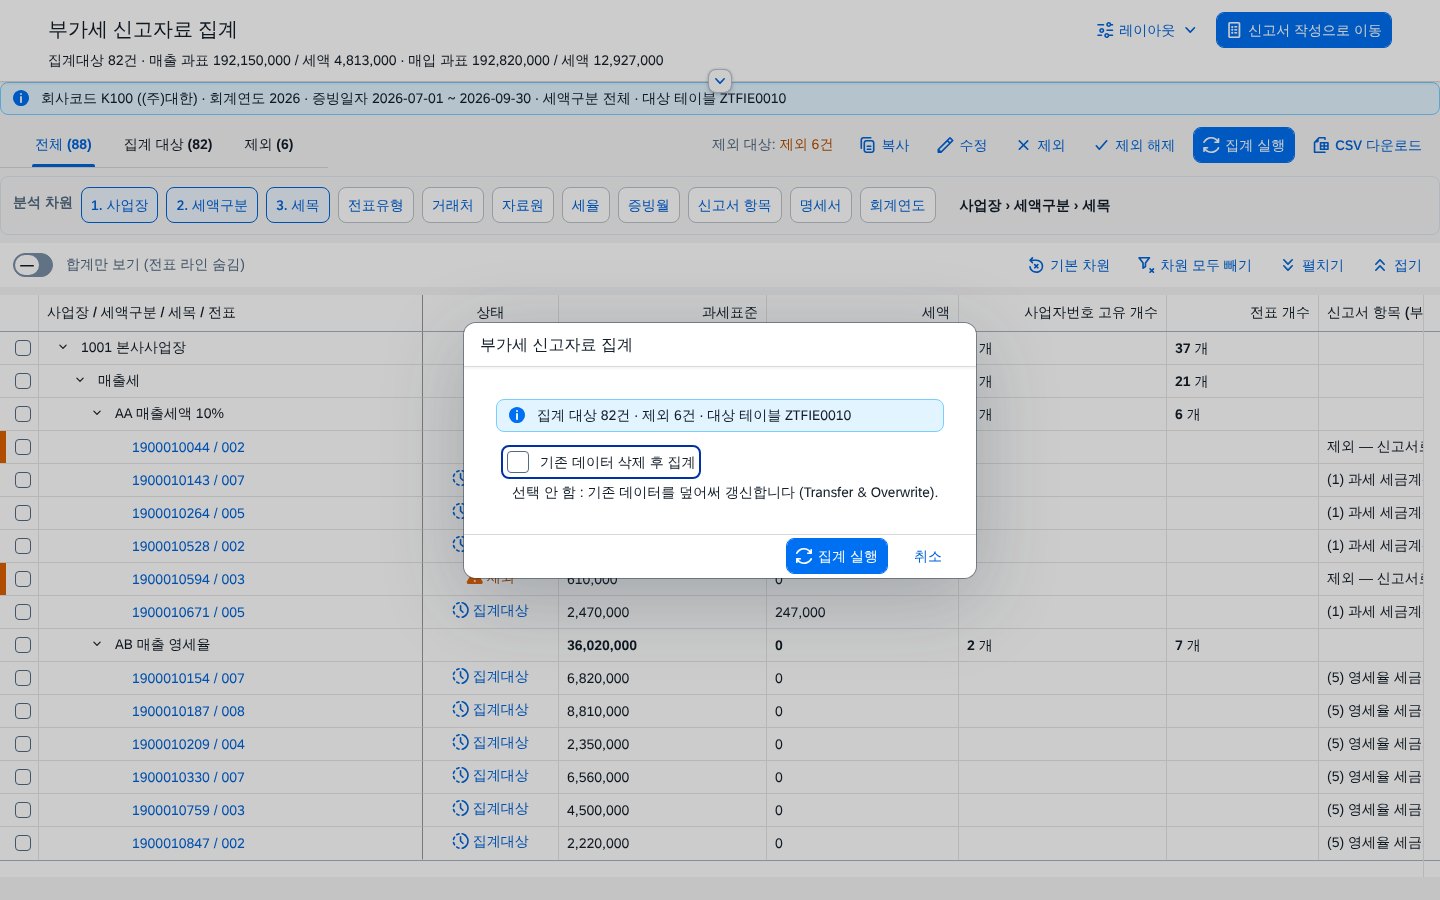Click 기본 차원 reset button

[1069, 265]
